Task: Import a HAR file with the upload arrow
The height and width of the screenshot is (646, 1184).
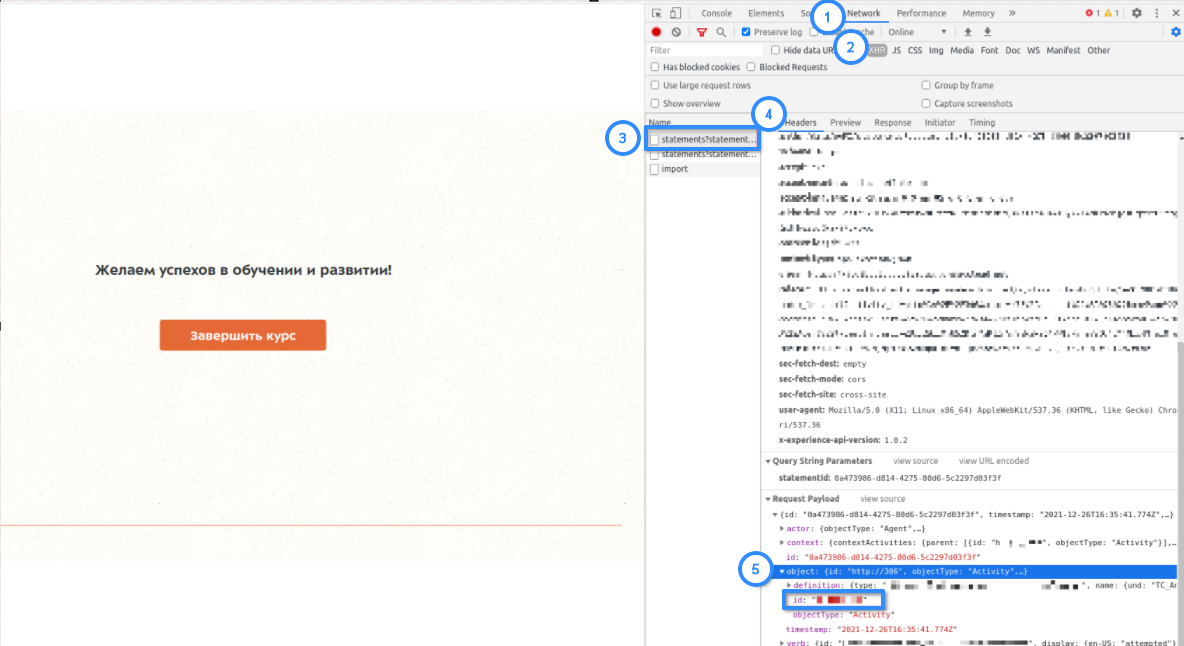Action: (968, 32)
